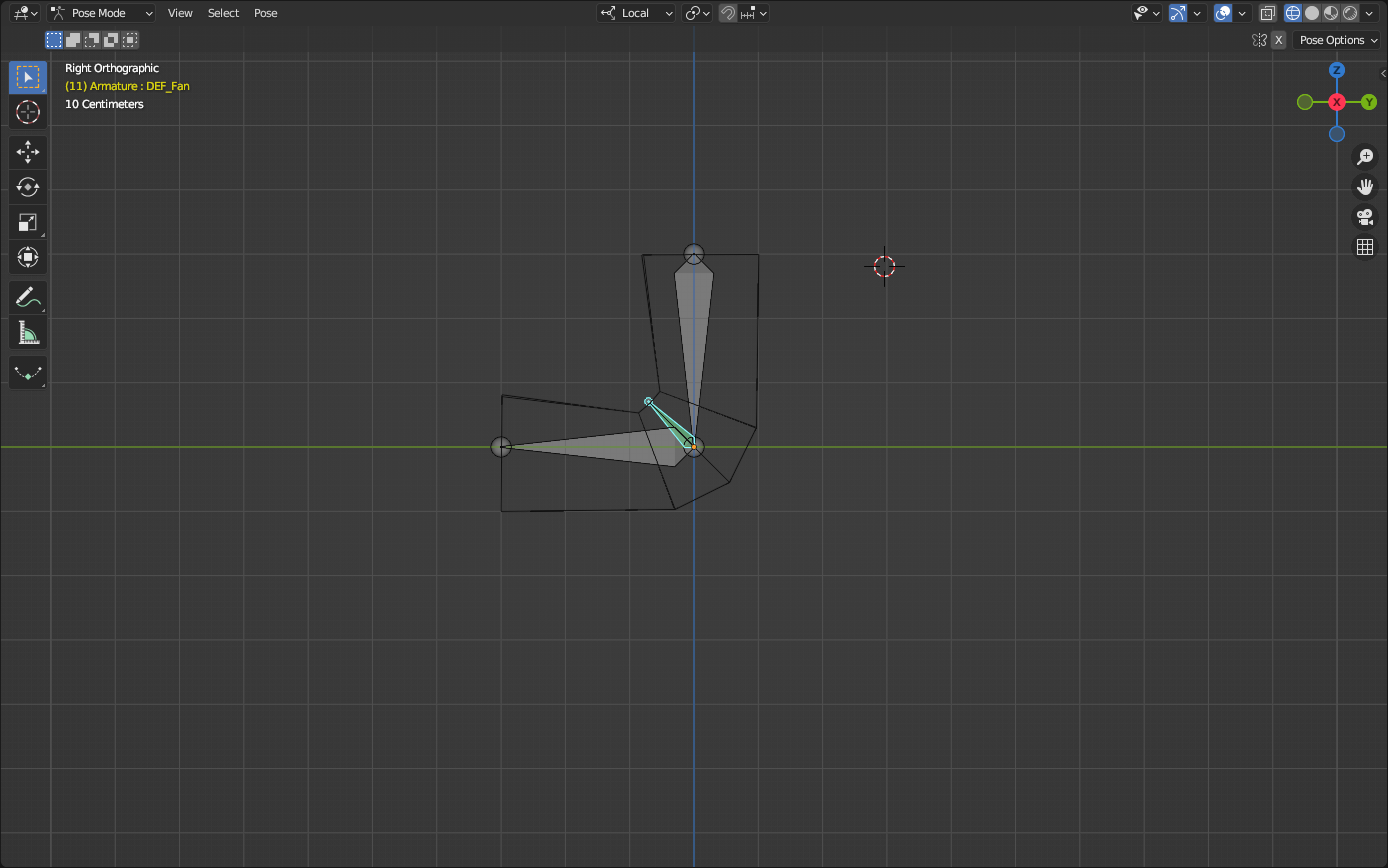Pick the Scale tool
This screenshot has height=868, width=1388.
28,222
